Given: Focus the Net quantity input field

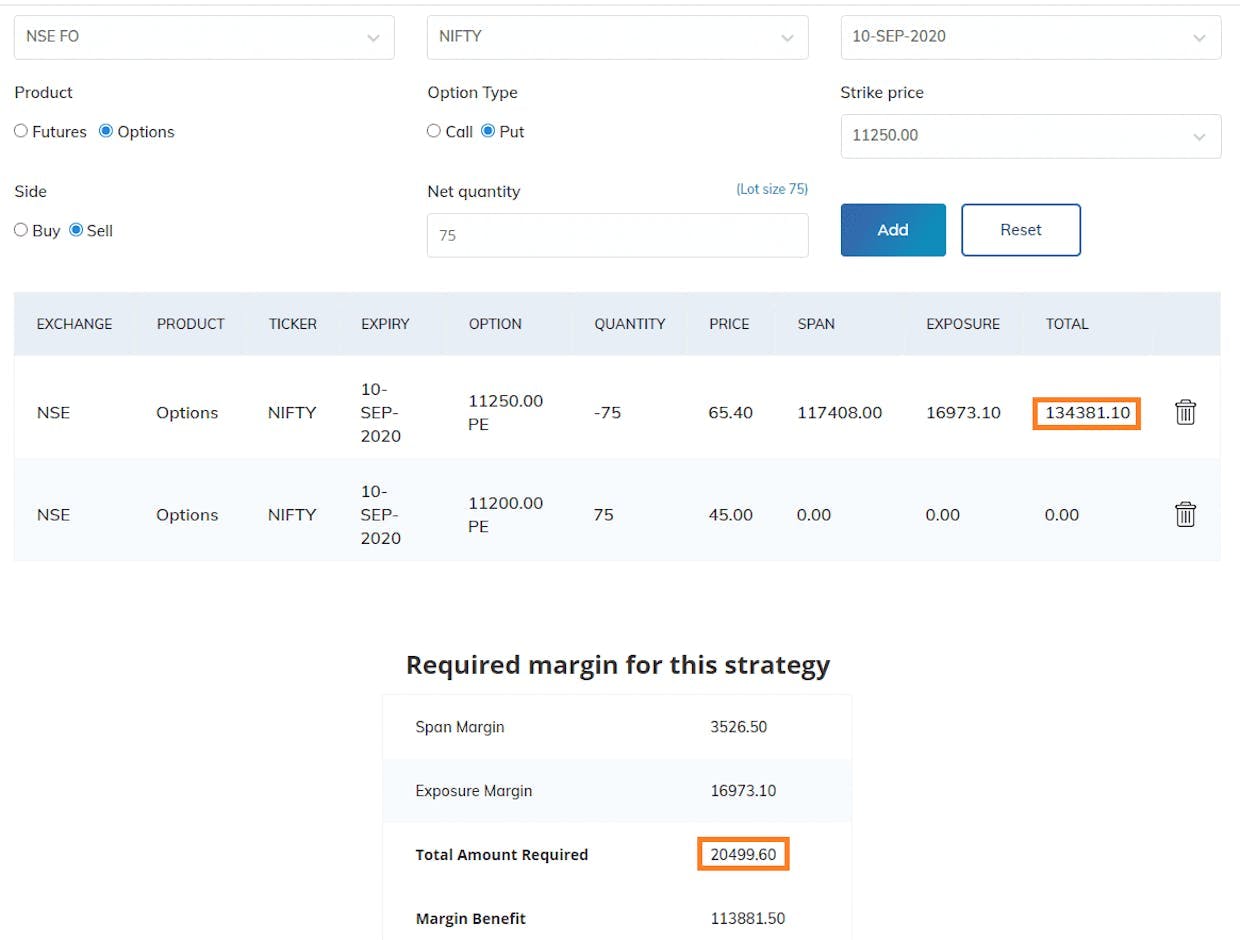Looking at the screenshot, I should (617, 236).
